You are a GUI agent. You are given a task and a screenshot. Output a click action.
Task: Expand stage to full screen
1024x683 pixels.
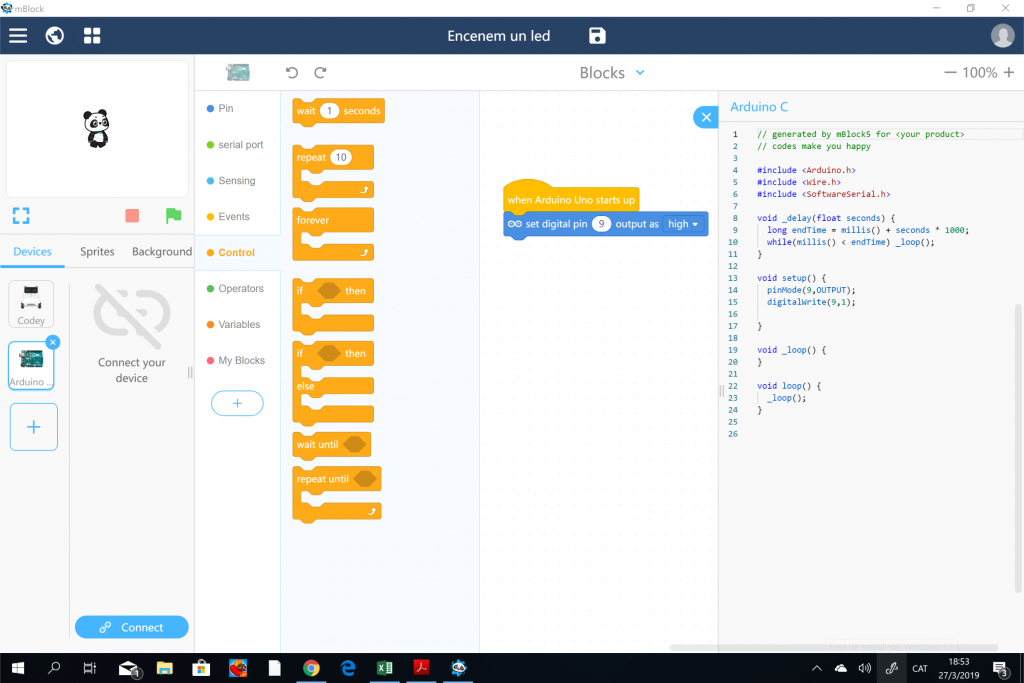pyautogui.click(x=21, y=215)
